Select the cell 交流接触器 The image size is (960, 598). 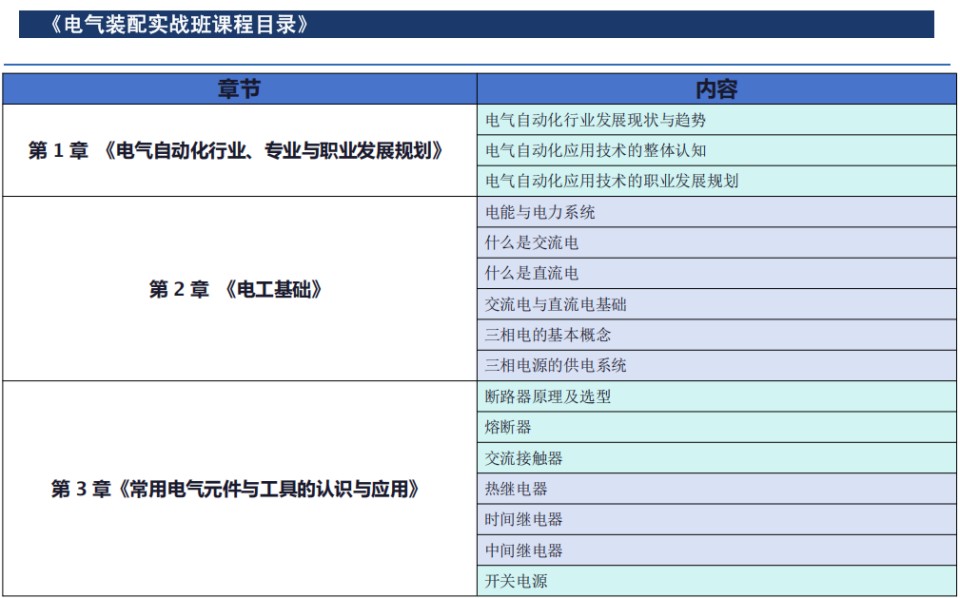pyautogui.click(x=716, y=458)
